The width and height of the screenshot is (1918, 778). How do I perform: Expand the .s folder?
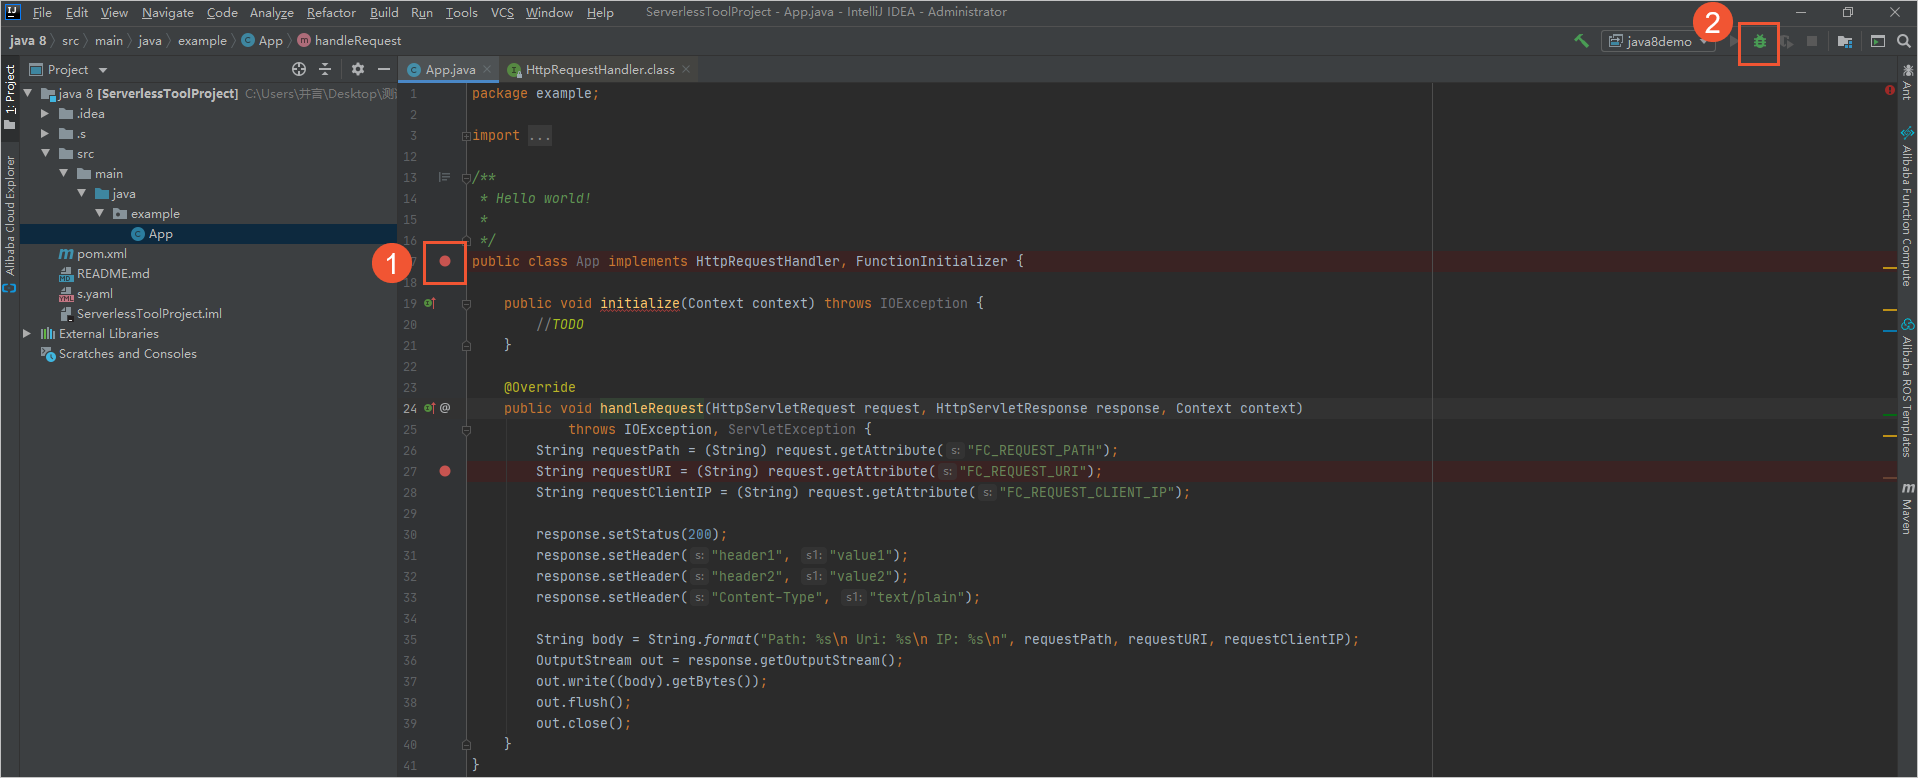click(45, 134)
